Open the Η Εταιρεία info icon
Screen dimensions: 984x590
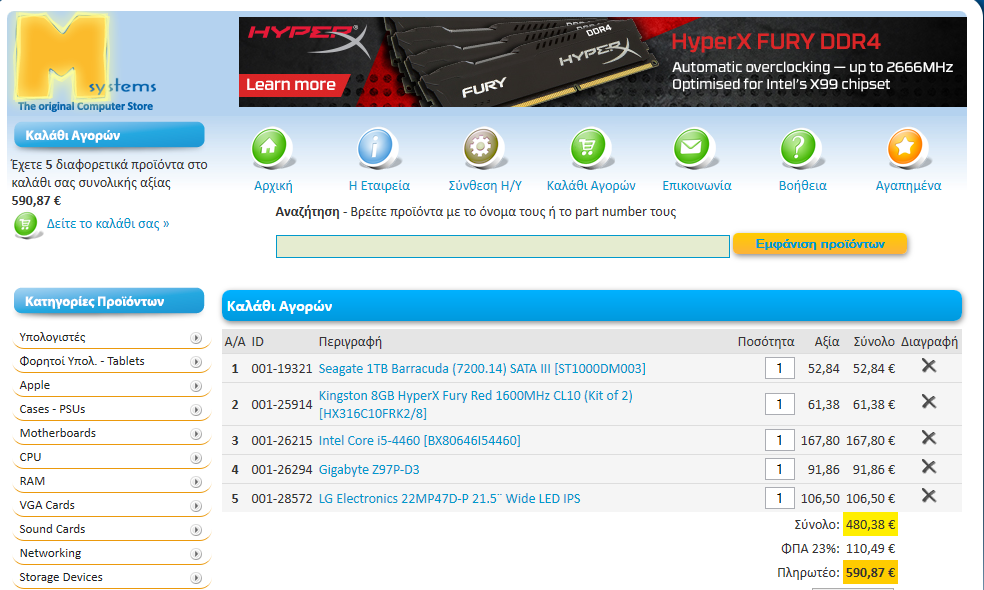tap(377, 148)
